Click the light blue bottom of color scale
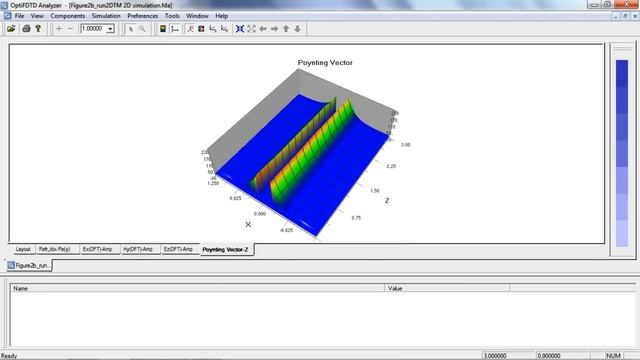640x360 pixels. [622, 233]
